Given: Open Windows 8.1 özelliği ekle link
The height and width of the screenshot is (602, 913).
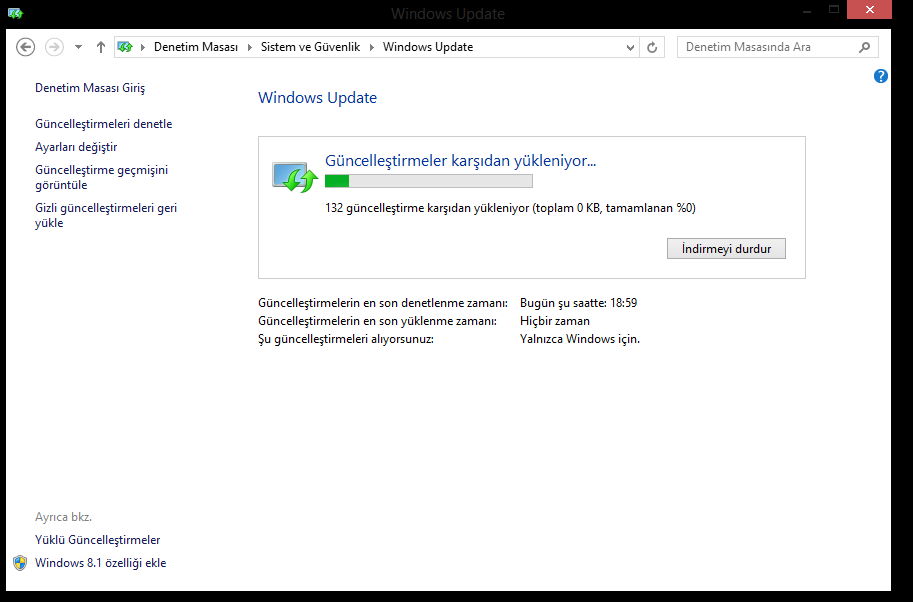Looking at the screenshot, I should point(101,563).
